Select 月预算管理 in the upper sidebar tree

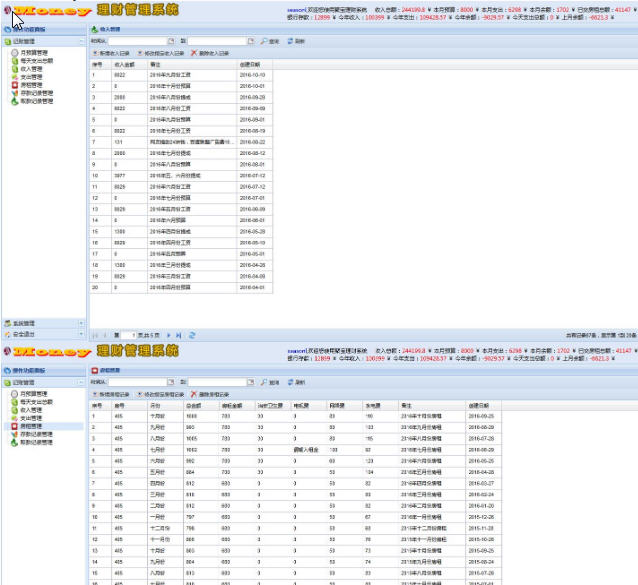click(34, 52)
